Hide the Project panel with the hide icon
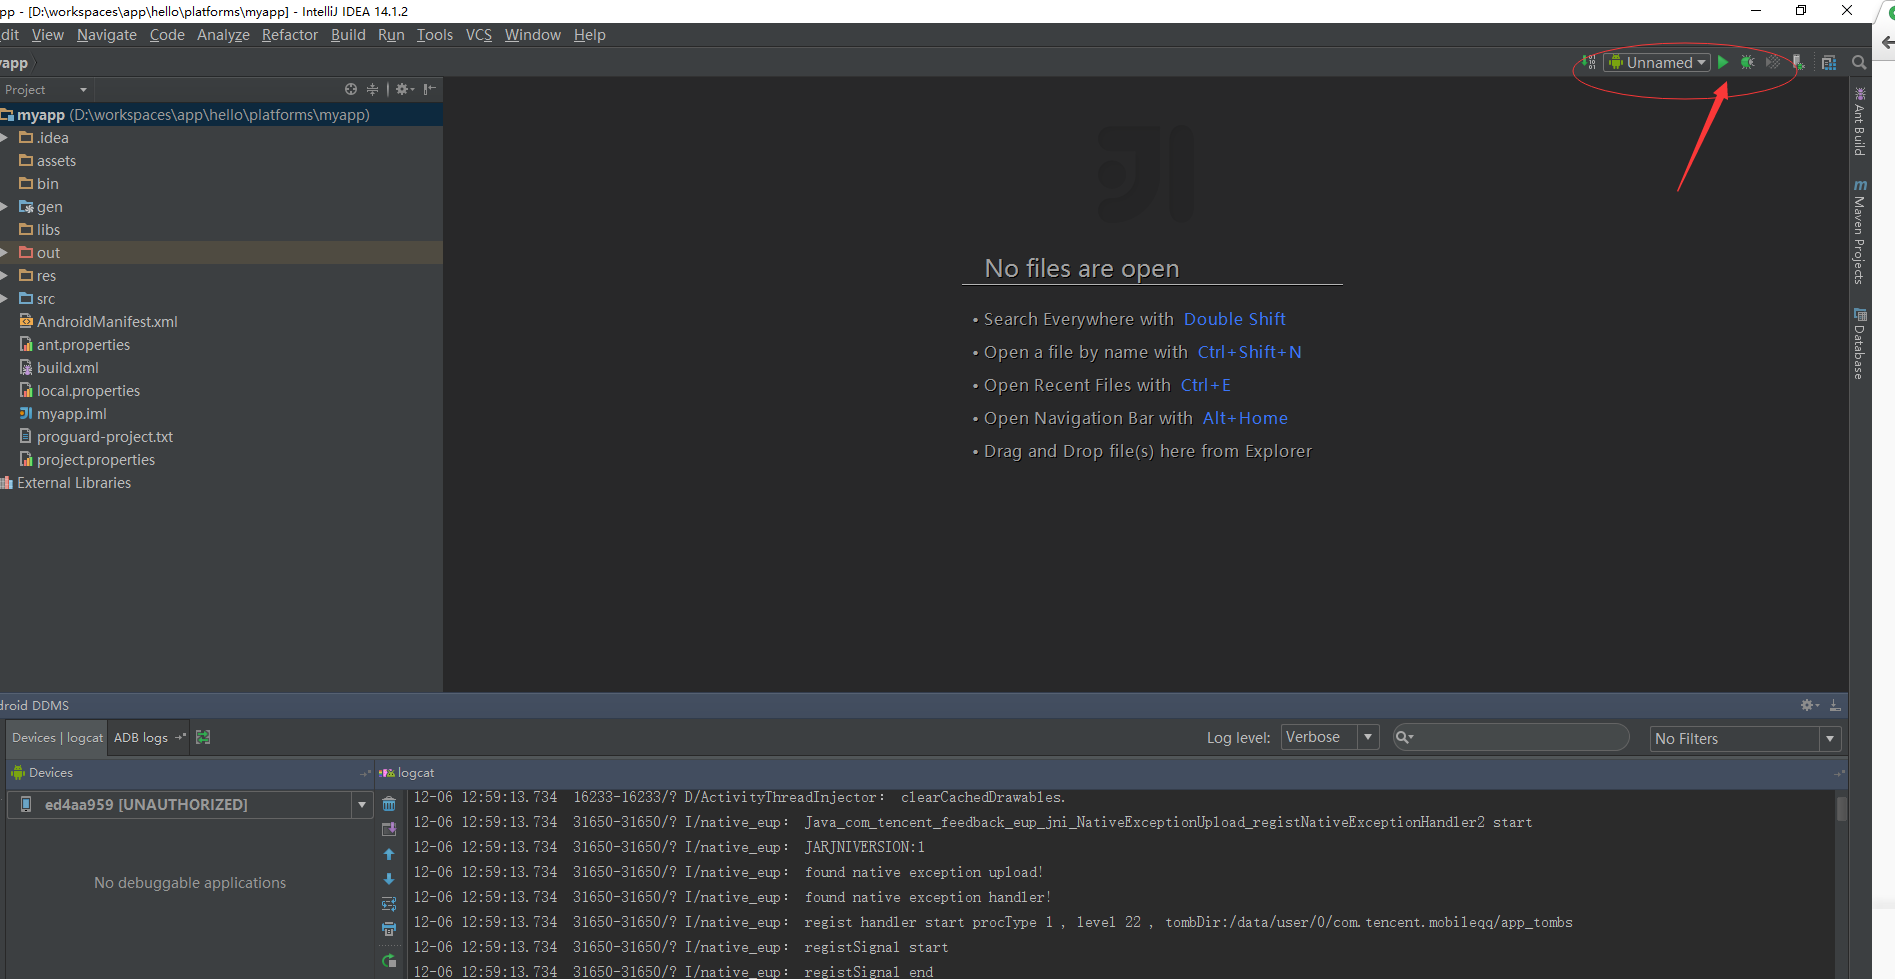 click(x=430, y=89)
